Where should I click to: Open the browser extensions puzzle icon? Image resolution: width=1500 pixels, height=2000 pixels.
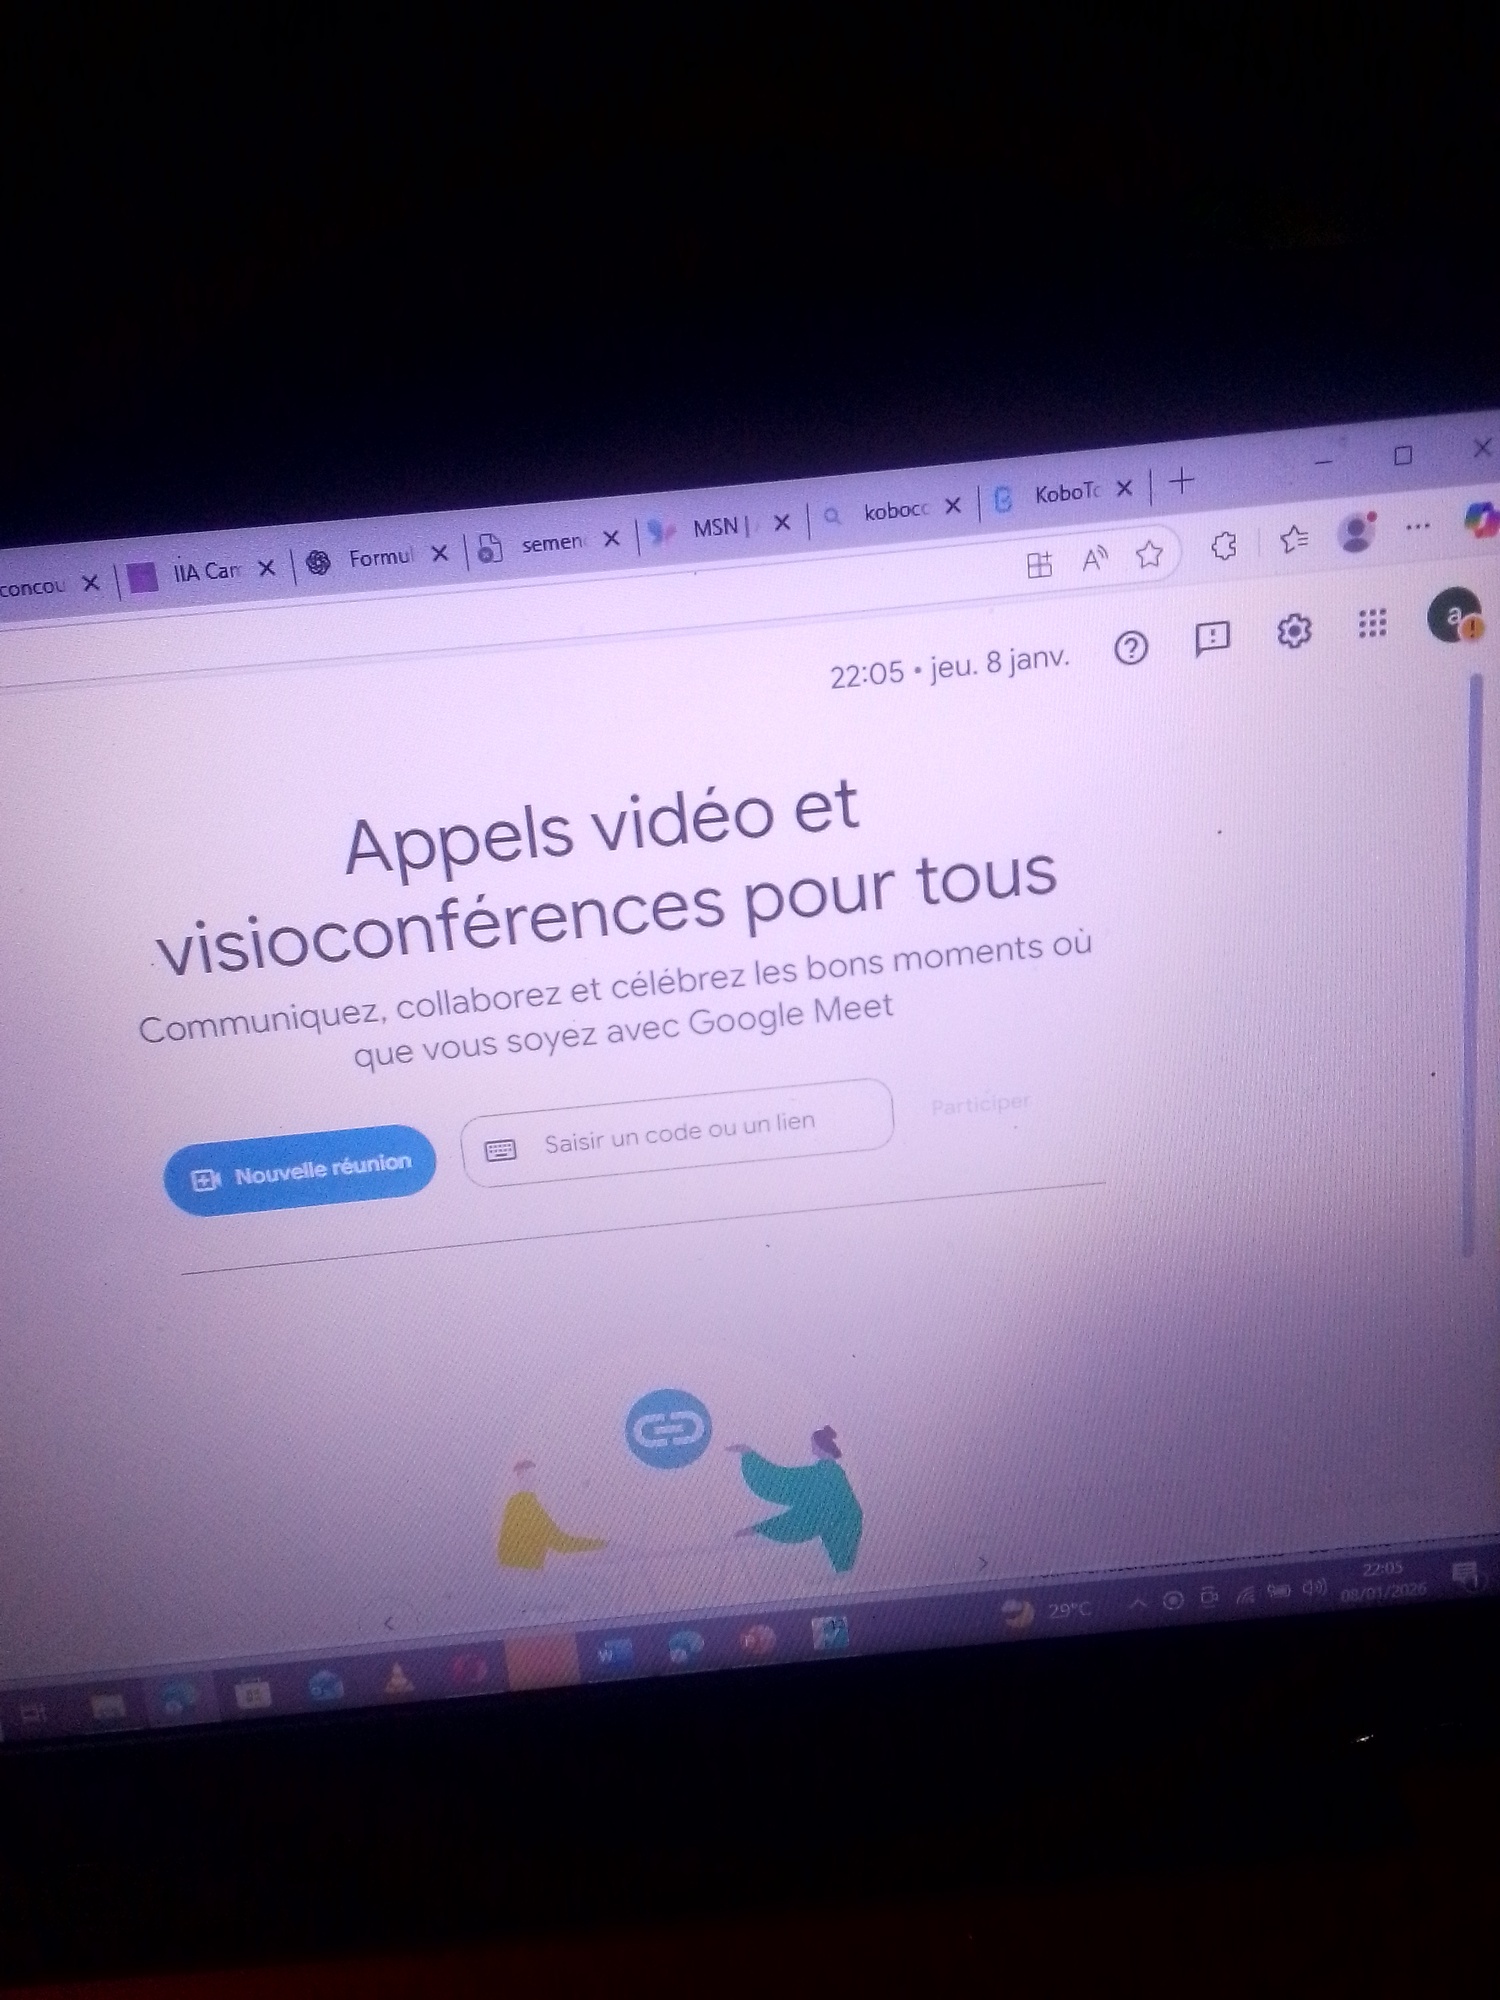(1224, 546)
